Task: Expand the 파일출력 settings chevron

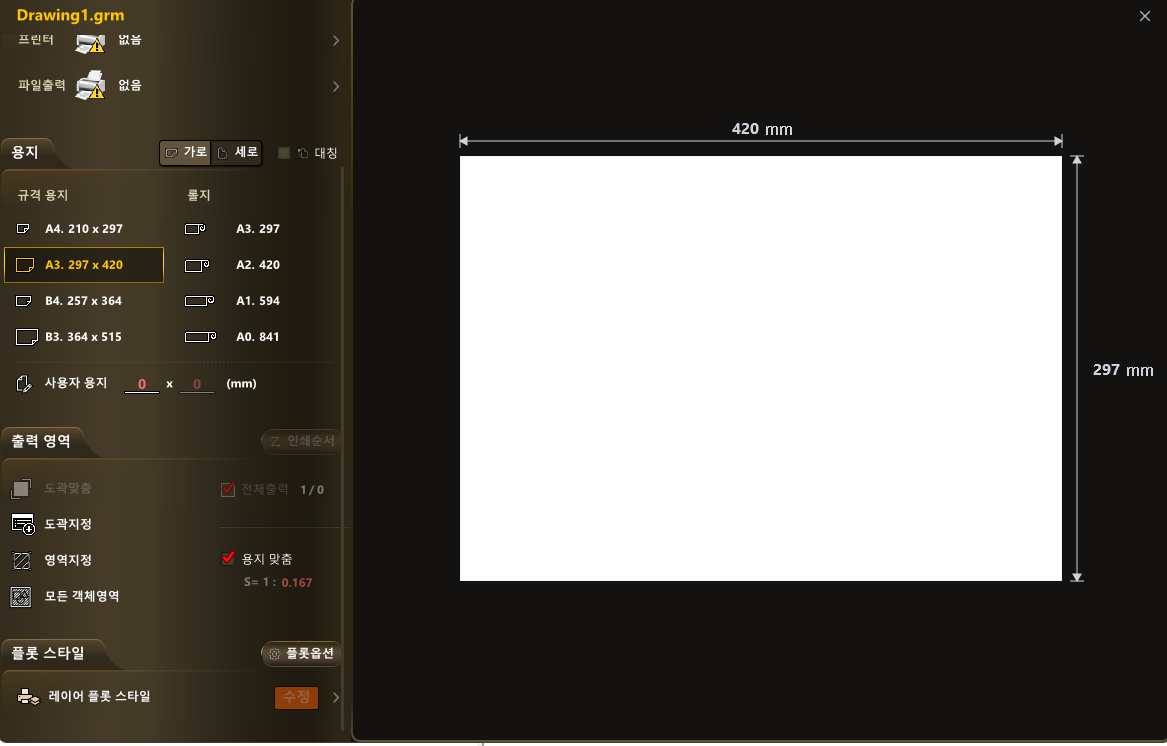Action: click(336, 86)
